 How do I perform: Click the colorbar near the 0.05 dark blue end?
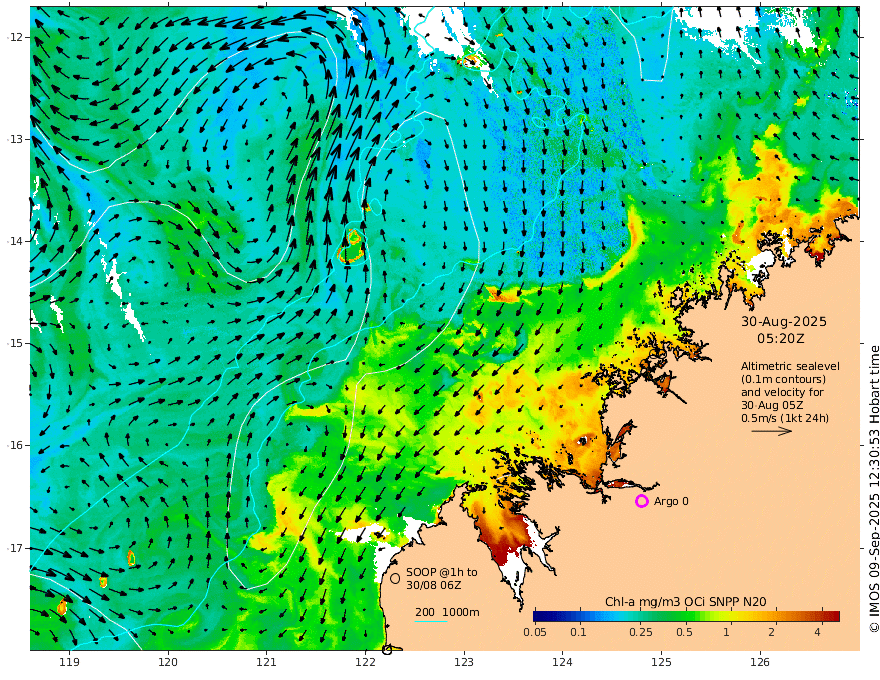coord(538,617)
